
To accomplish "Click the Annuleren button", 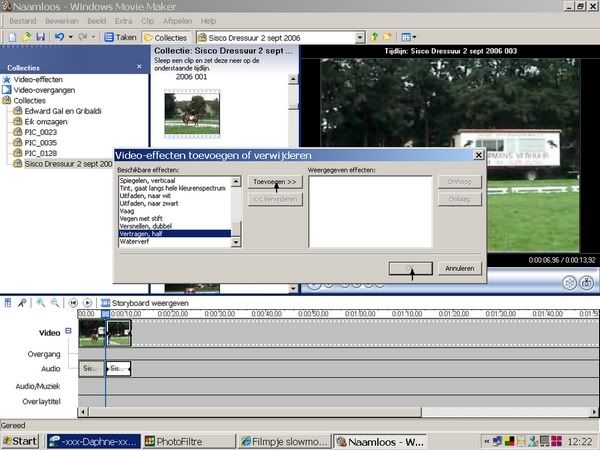I will [461, 268].
